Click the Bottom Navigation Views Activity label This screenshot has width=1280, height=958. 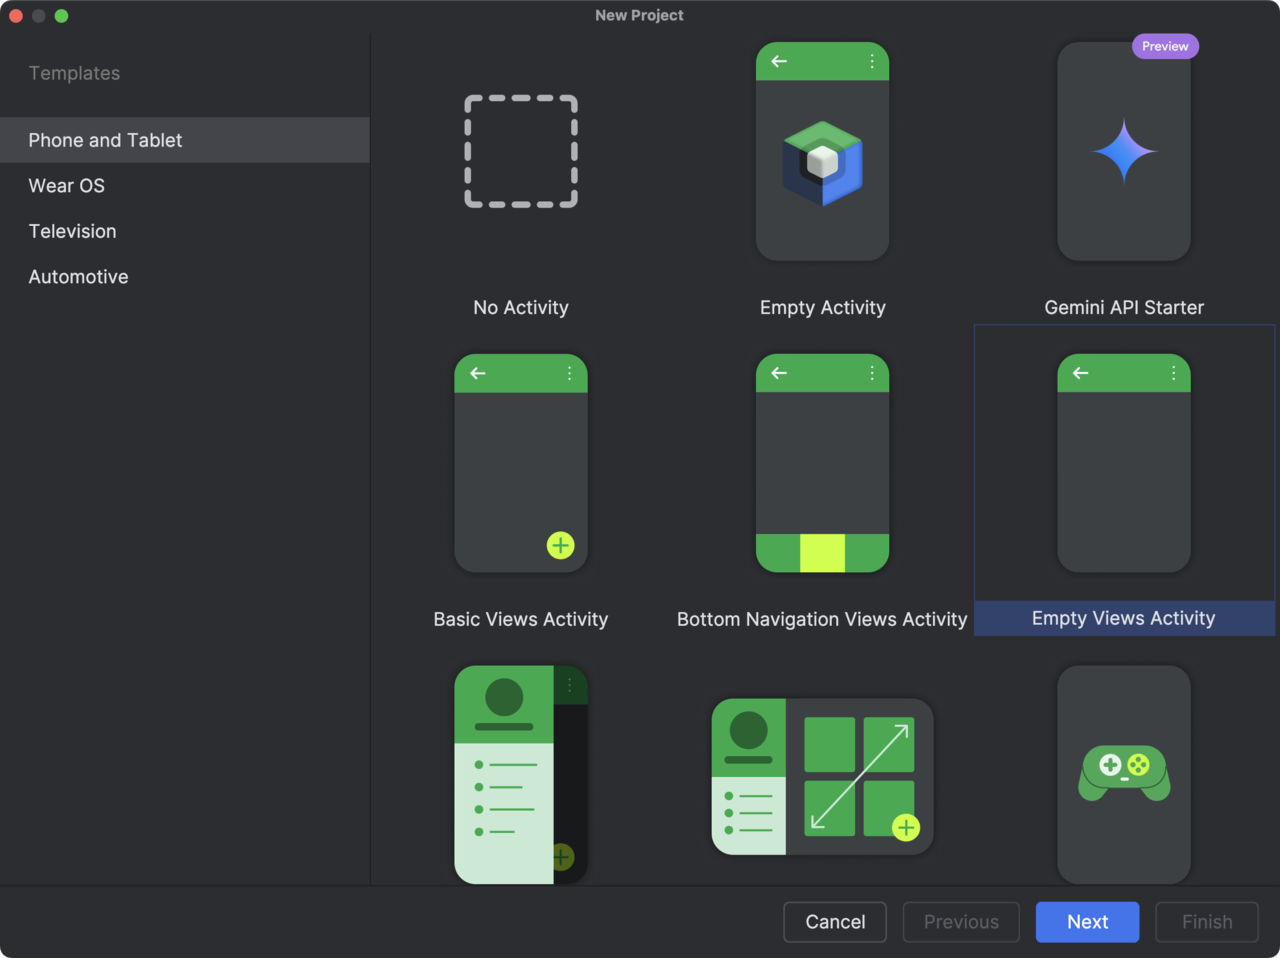(822, 619)
